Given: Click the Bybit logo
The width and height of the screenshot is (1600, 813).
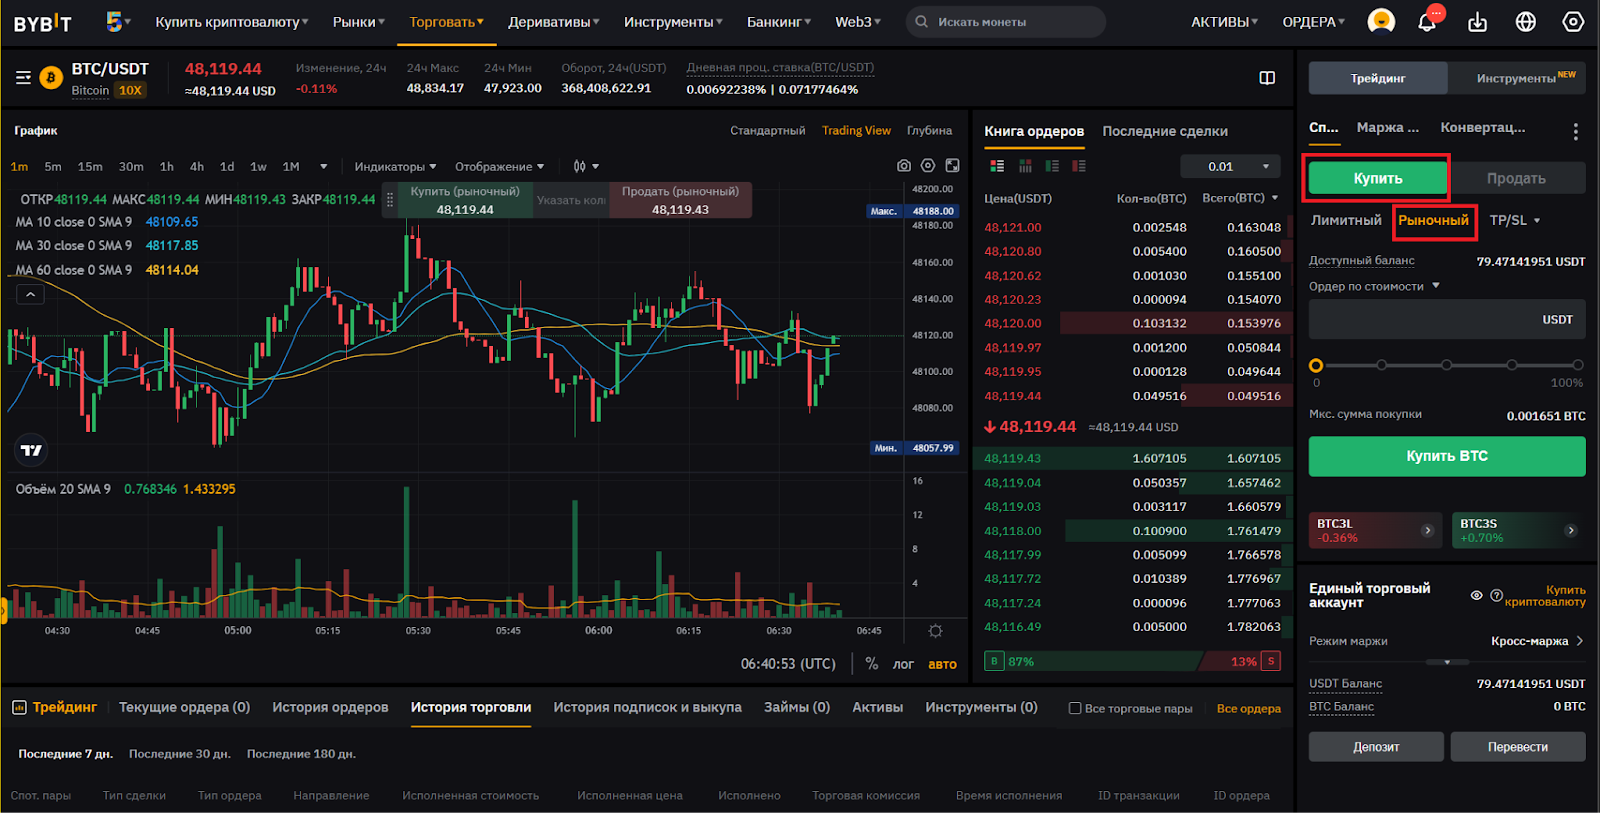Looking at the screenshot, I should (43, 22).
